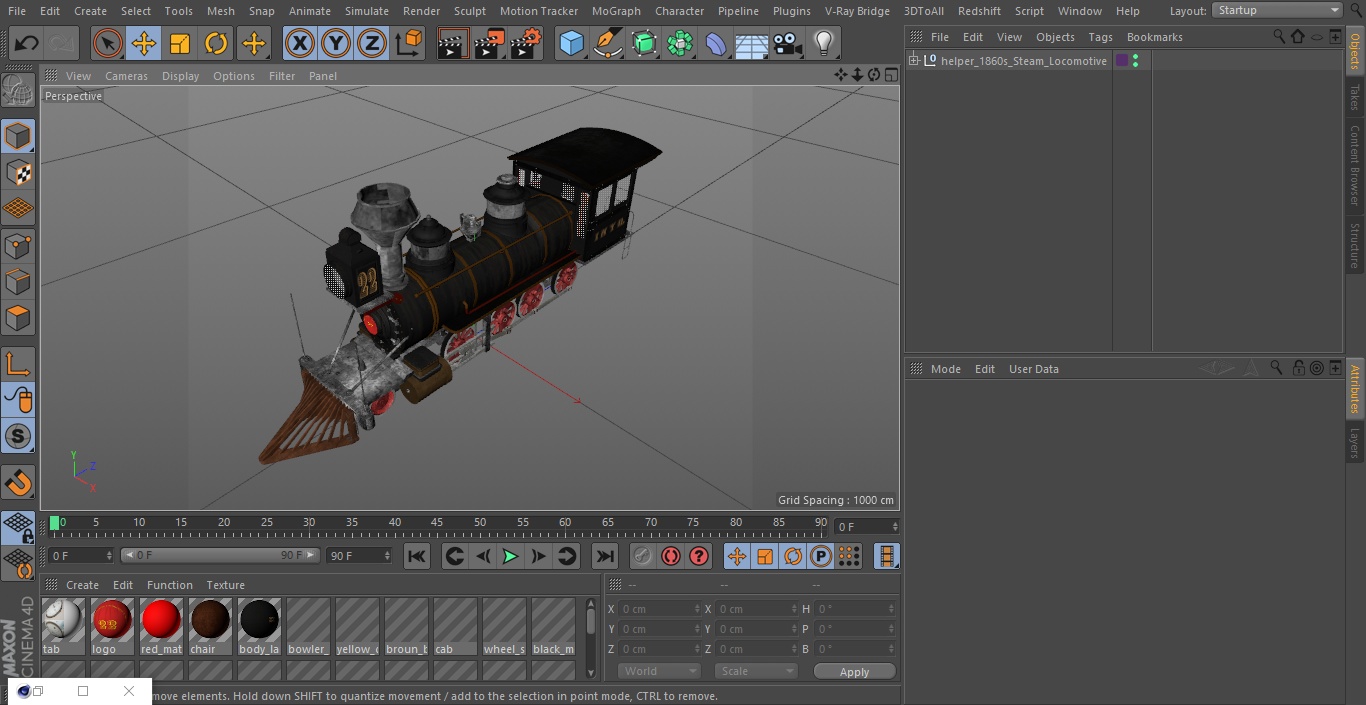Open Objects panel Tags menu

click(1100, 37)
